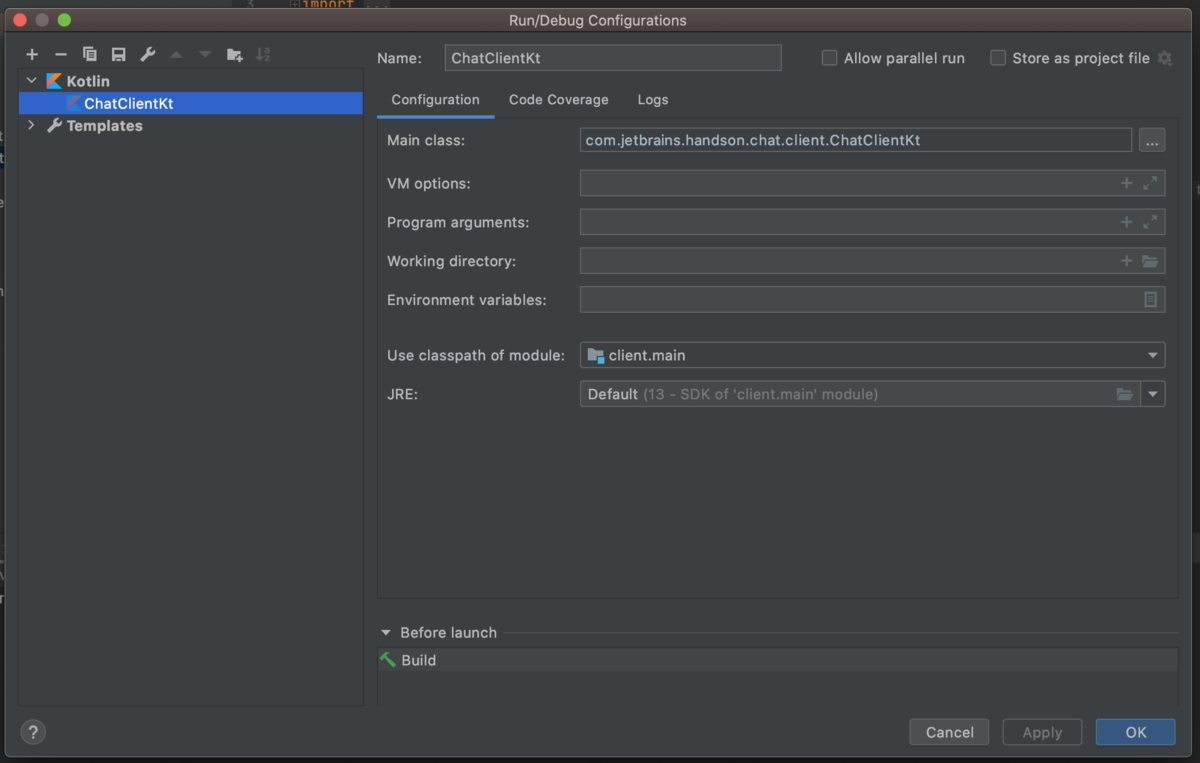1200x763 pixels.
Task: Save the configuration with the floppy disk icon
Action: (x=119, y=54)
